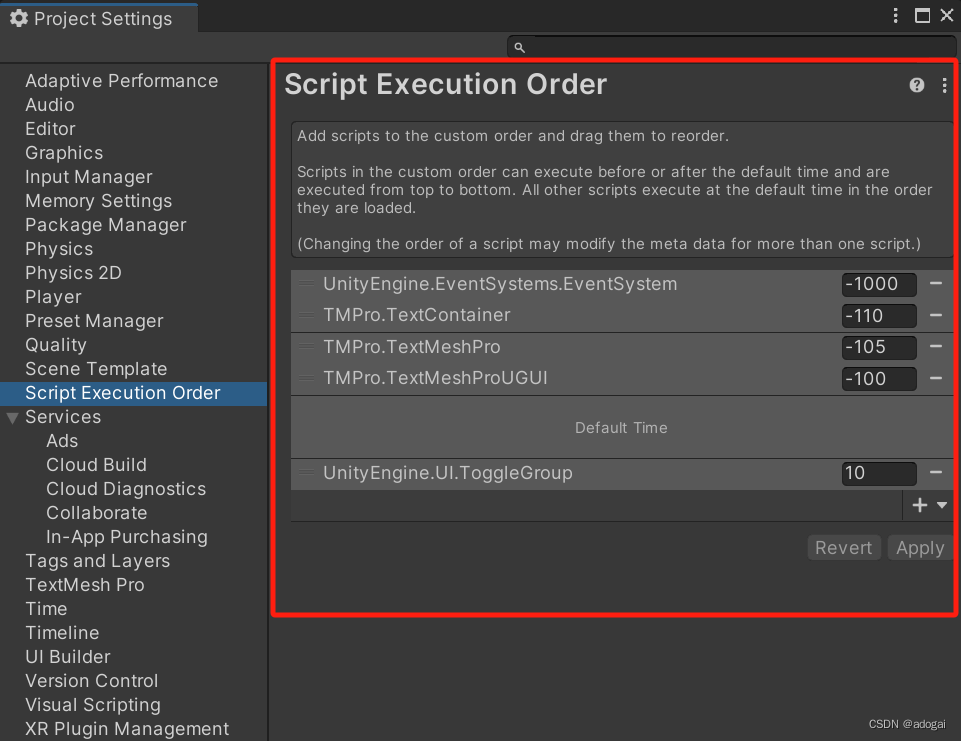The height and width of the screenshot is (741, 961).
Task: Click the plus icon to add a script
Action: click(x=919, y=505)
